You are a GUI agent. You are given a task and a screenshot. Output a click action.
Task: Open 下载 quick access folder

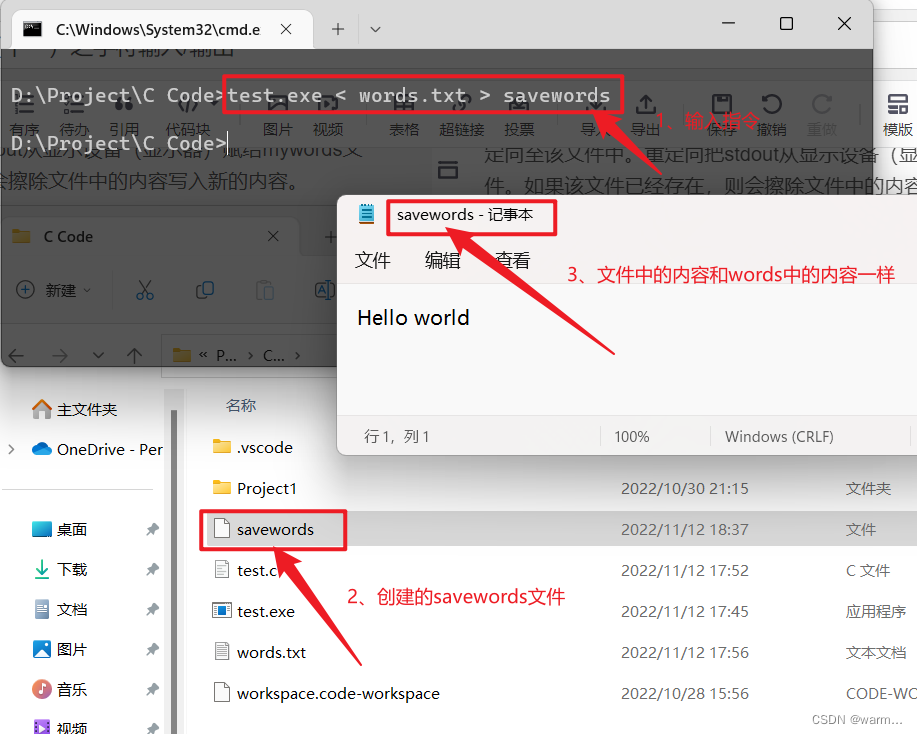(x=59, y=569)
